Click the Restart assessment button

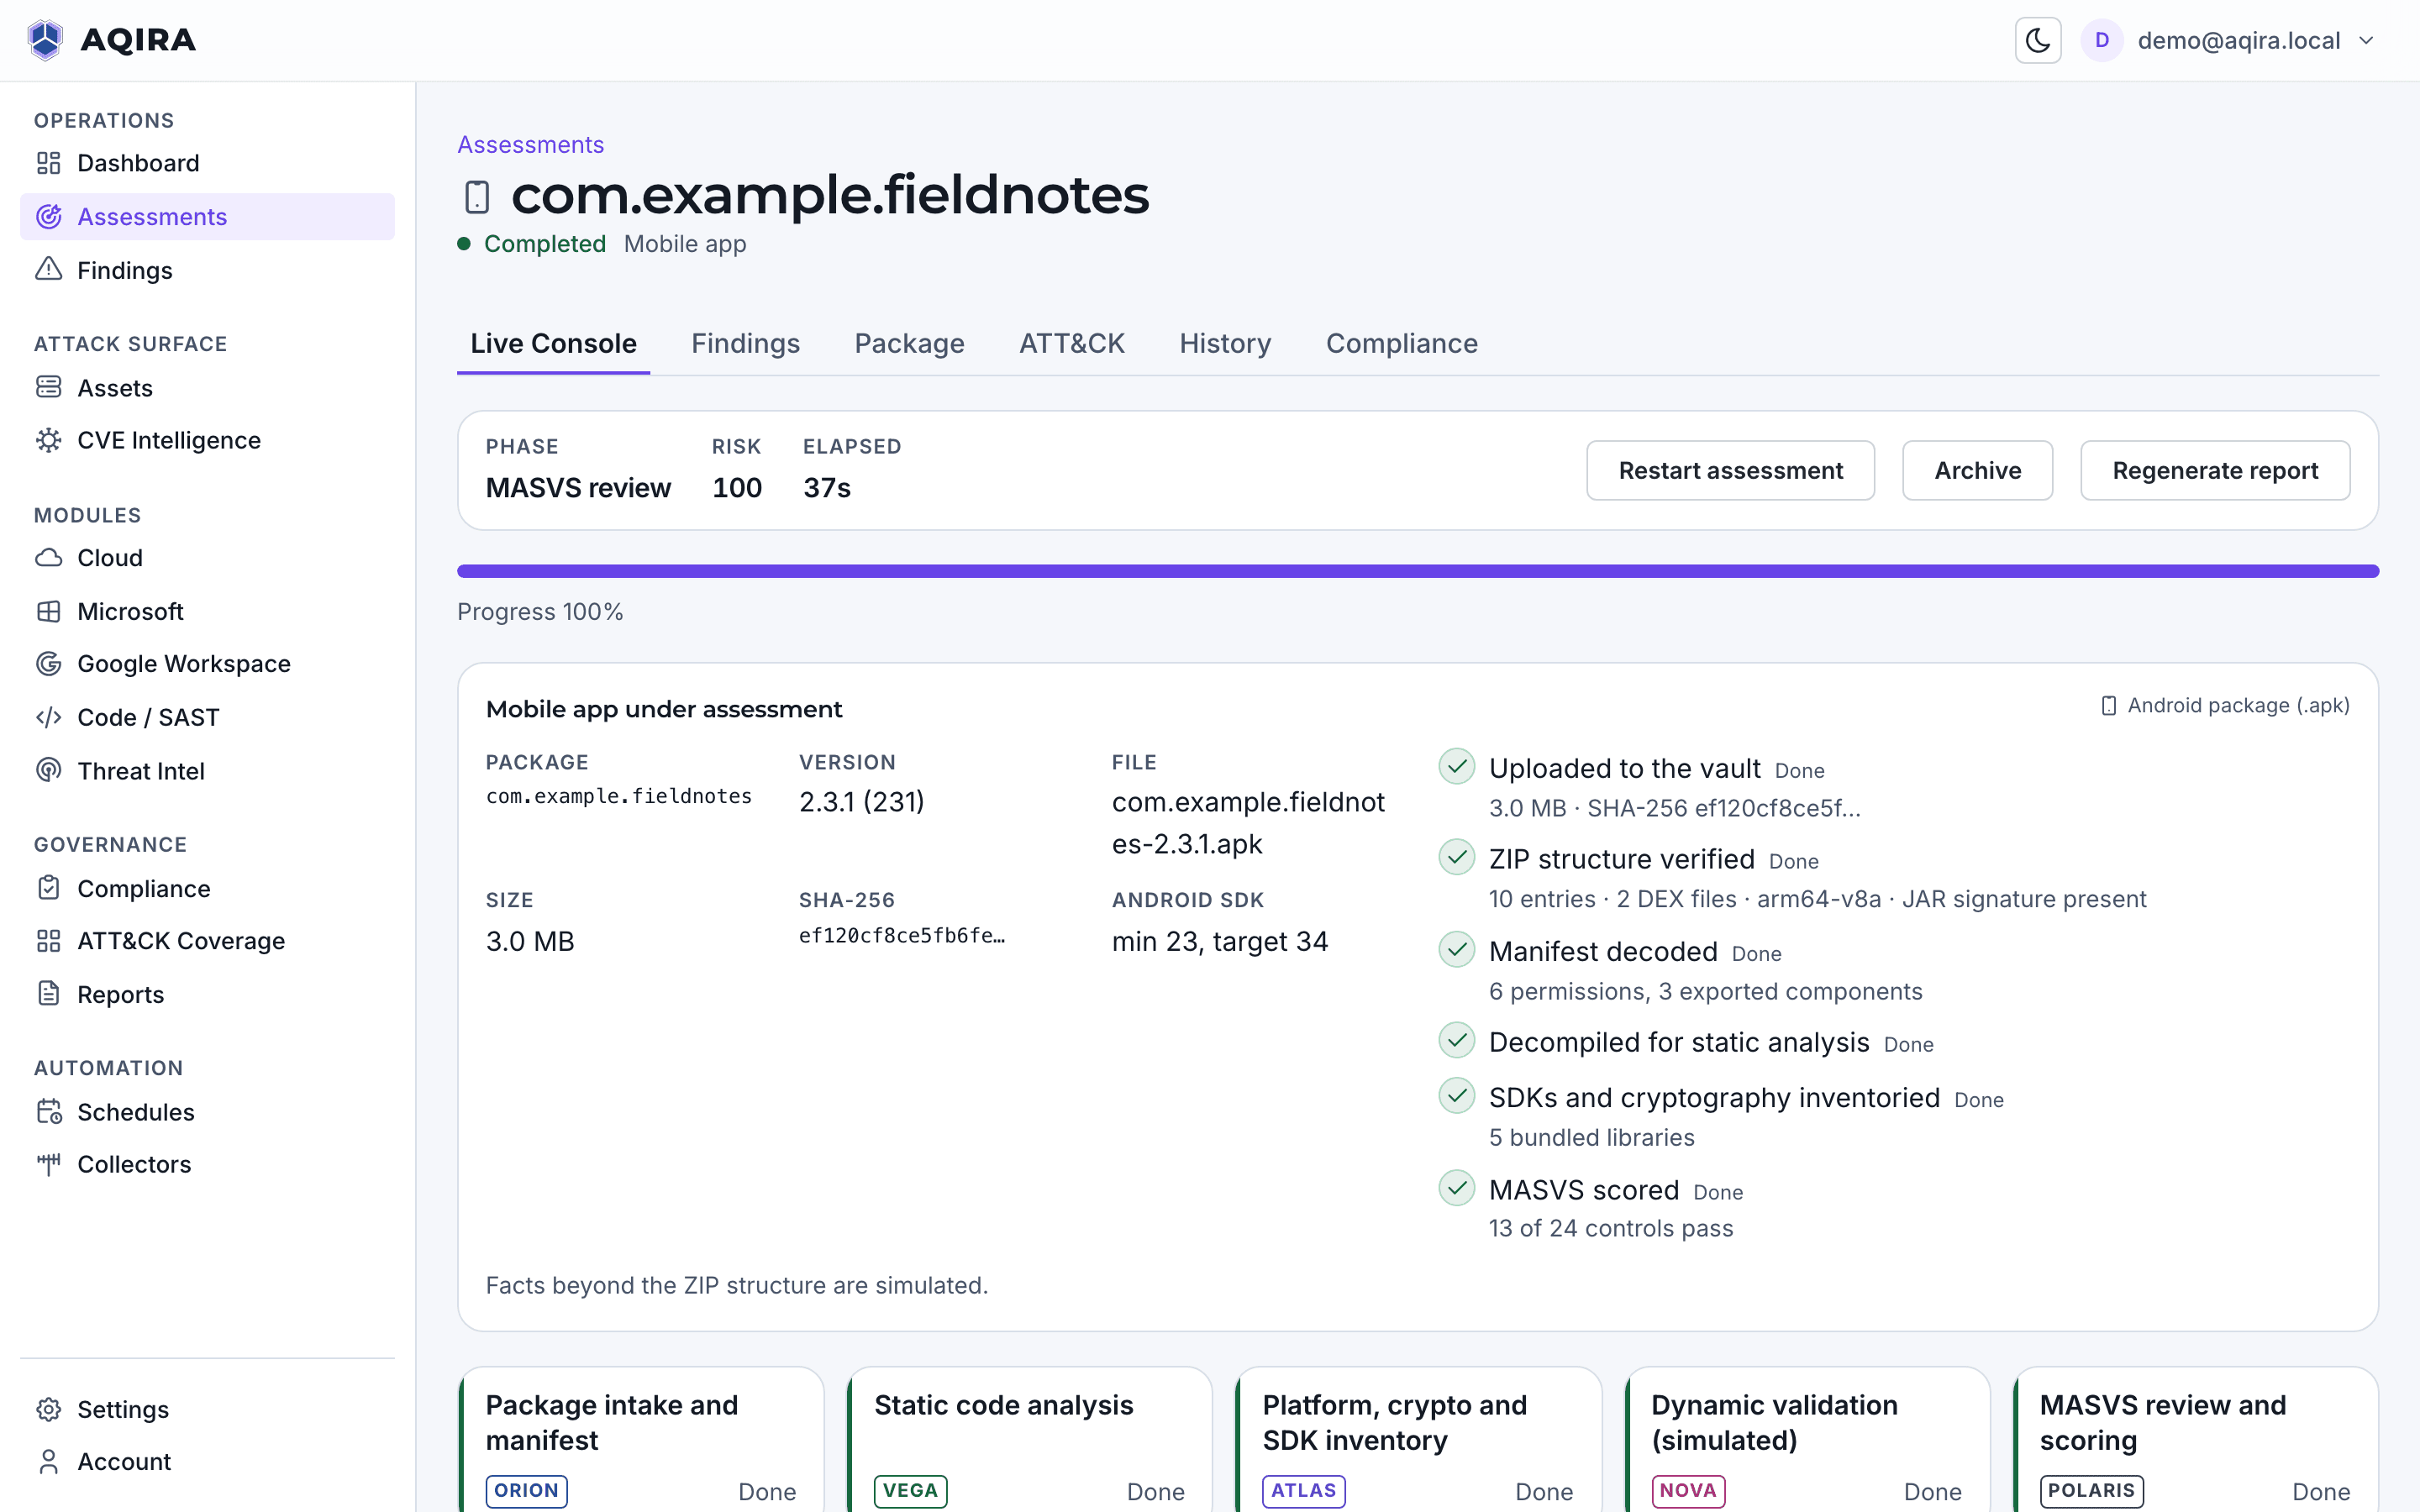click(x=1730, y=471)
